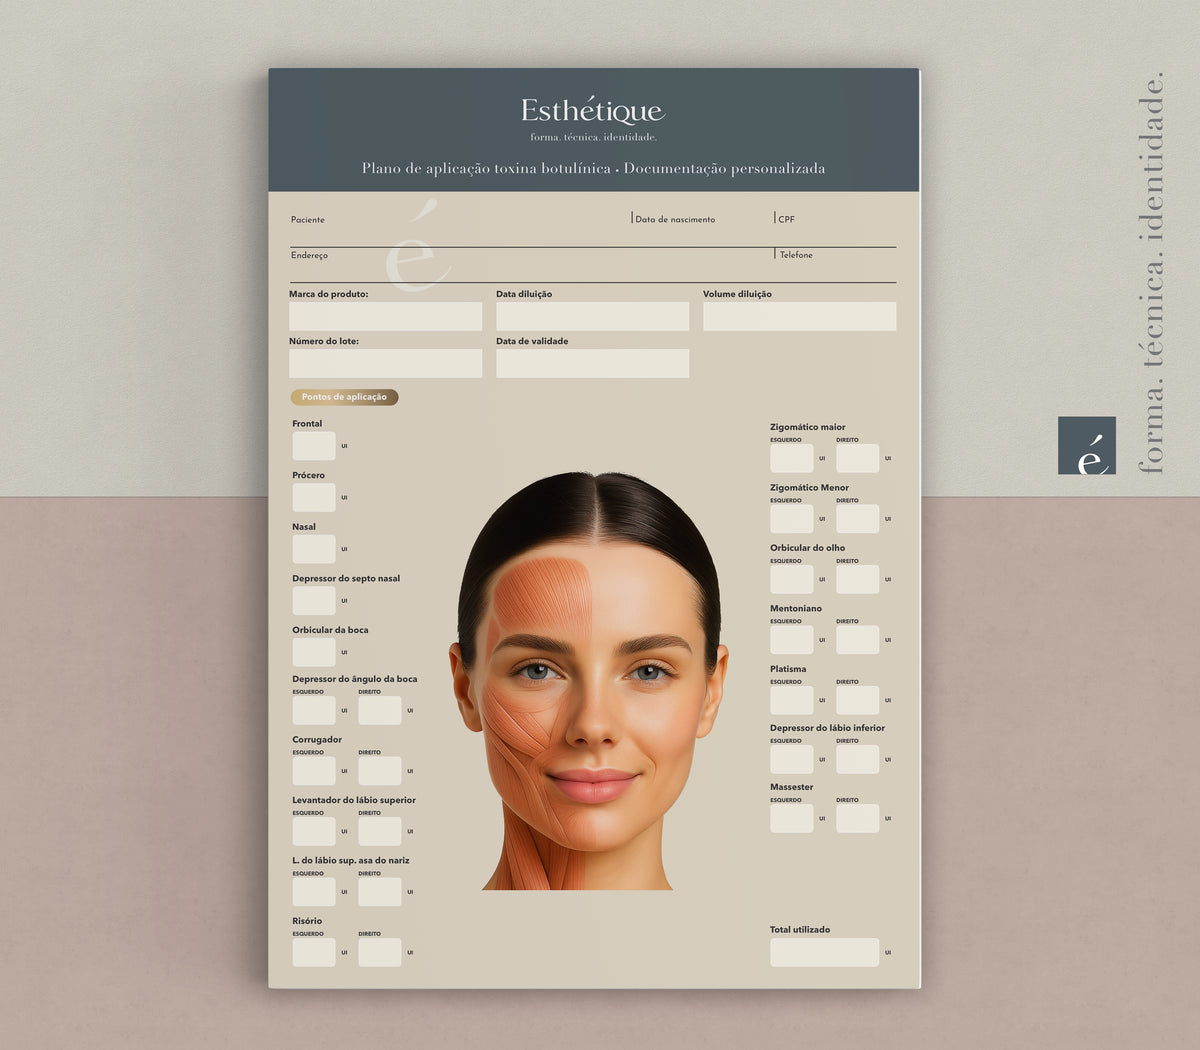Image resolution: width=1200 pixels, height=1050 pixels.
Task: Click the Masseter esquerdo box
Action: coord(792,818)
